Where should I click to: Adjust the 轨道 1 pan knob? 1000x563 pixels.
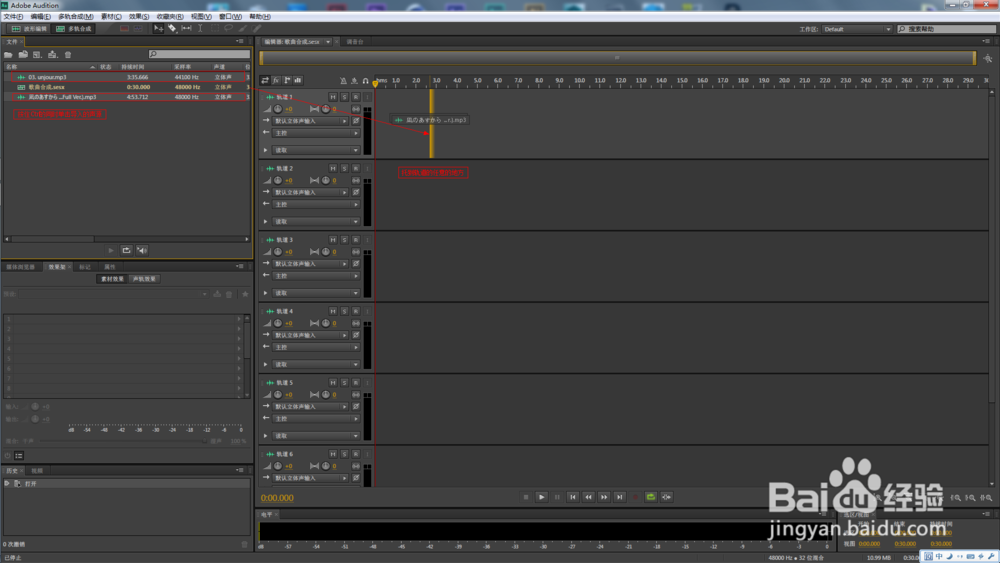pyautogui.click(x=326, y=109)
